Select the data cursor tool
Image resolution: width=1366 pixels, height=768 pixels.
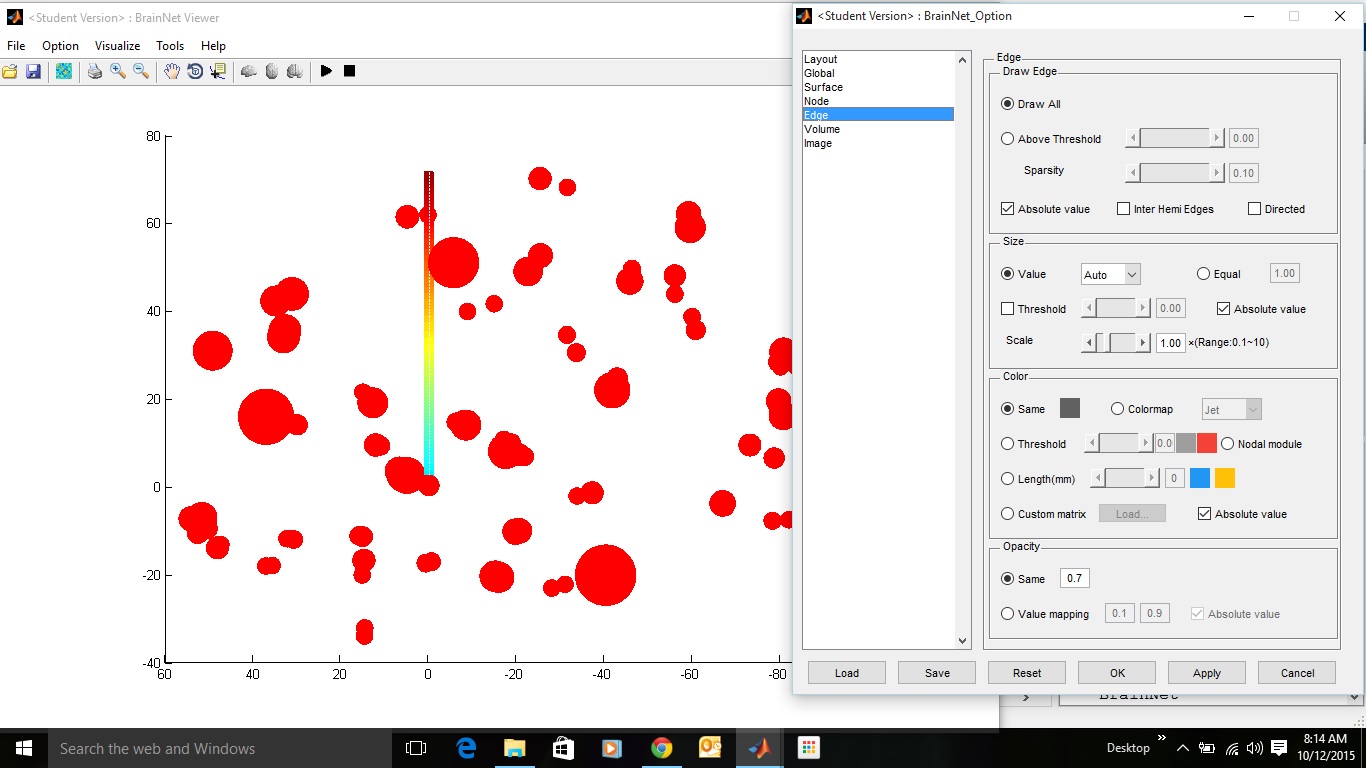tap(218, 71)
